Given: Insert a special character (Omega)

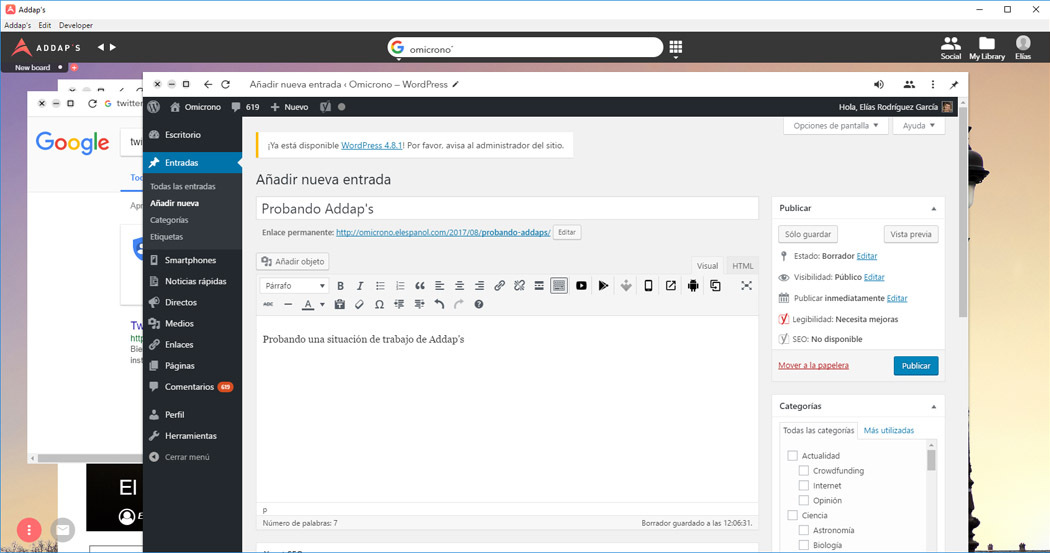Looking at the screenshot, I should (x=379, y=305).
